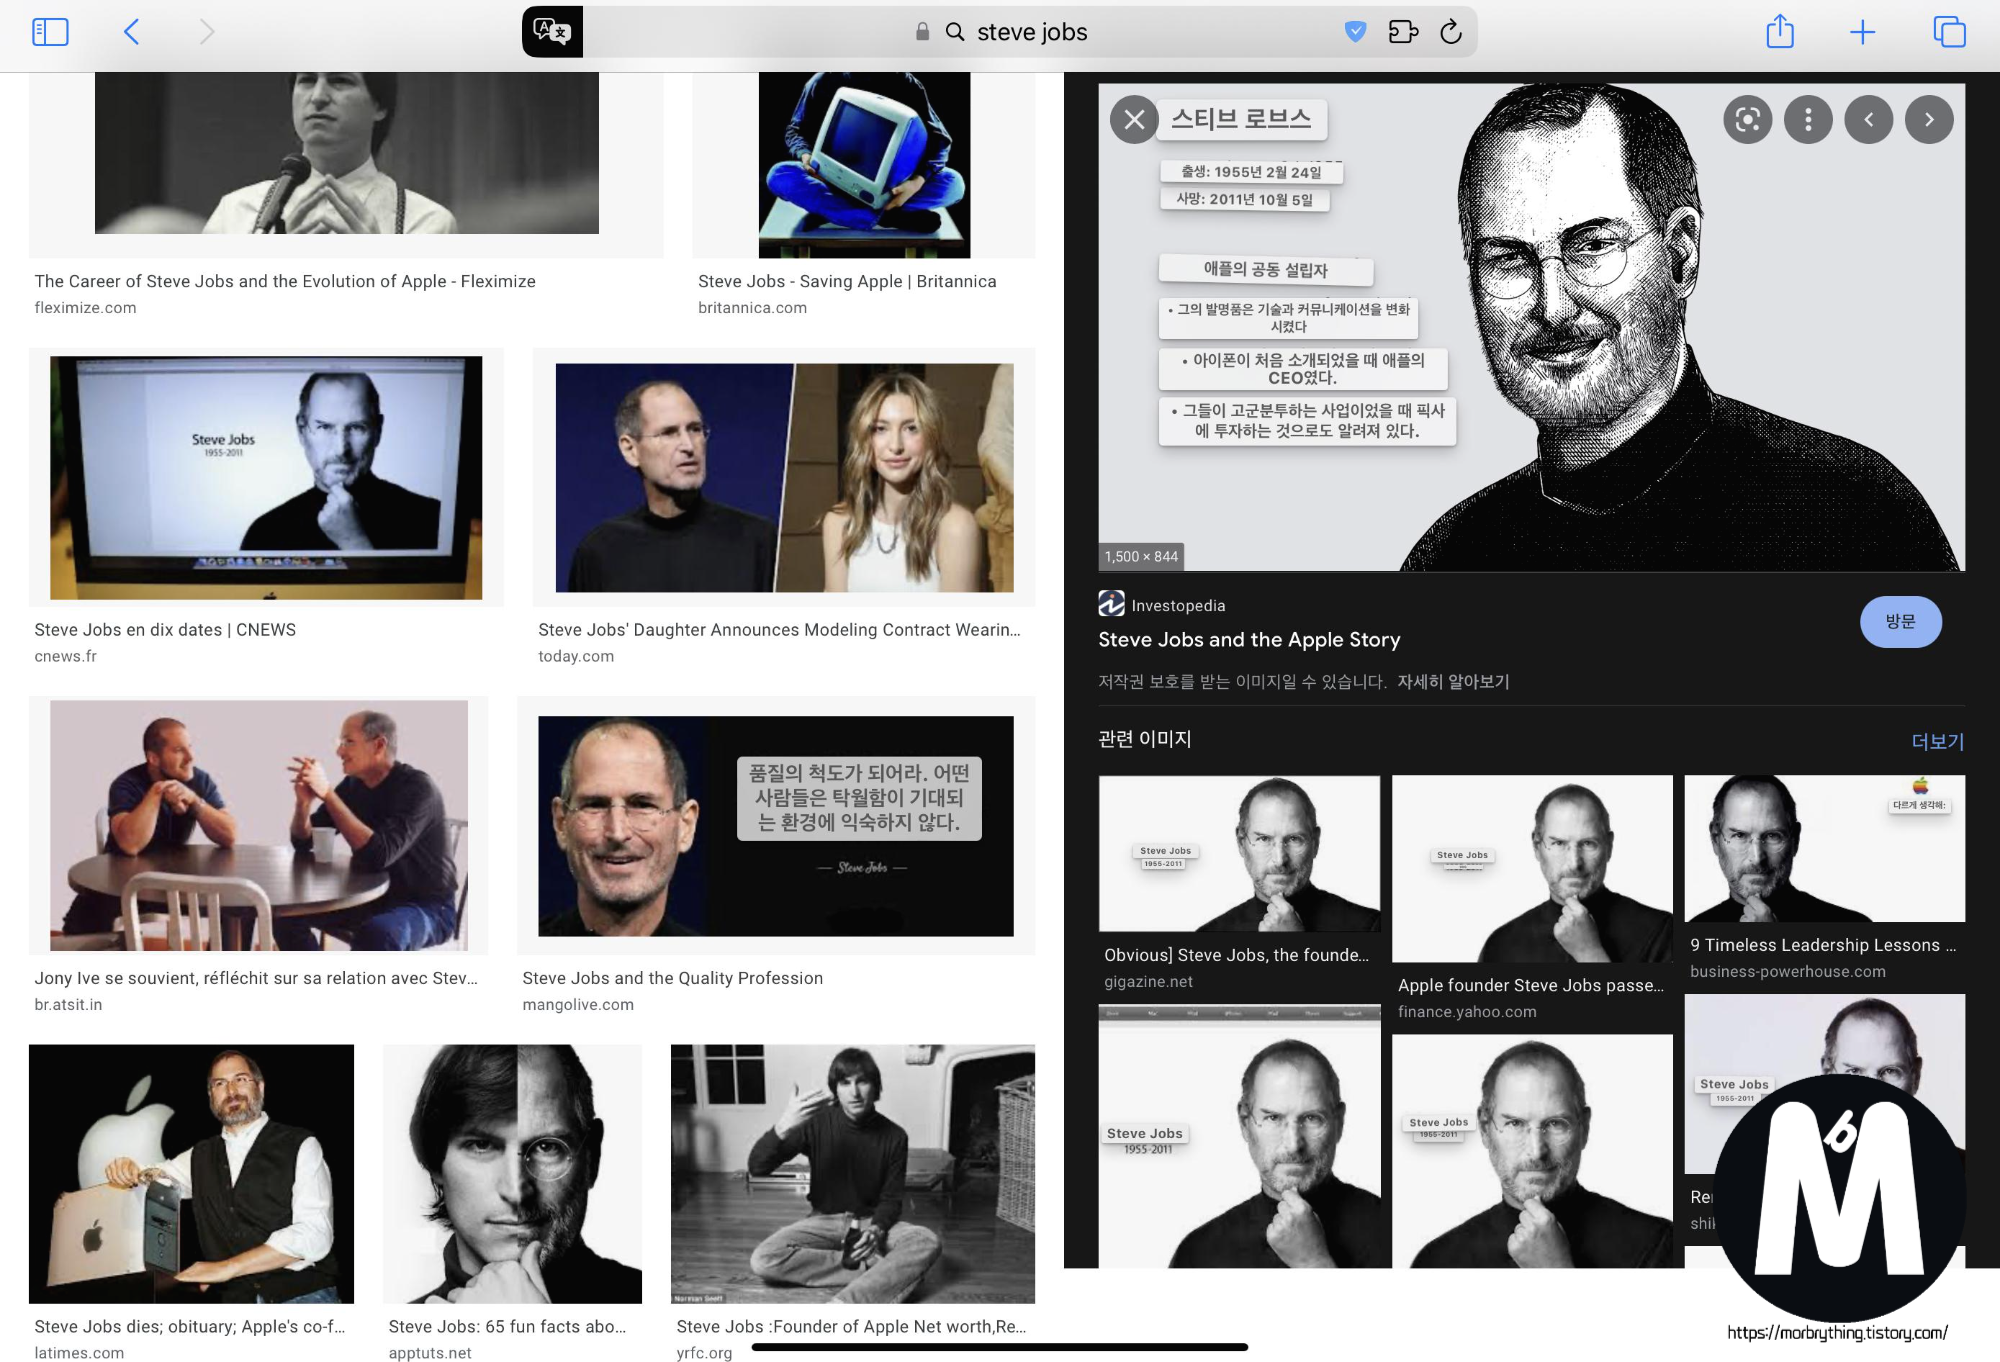Show the tab overview icon

pyautogui.click(x=1949, y=32)
